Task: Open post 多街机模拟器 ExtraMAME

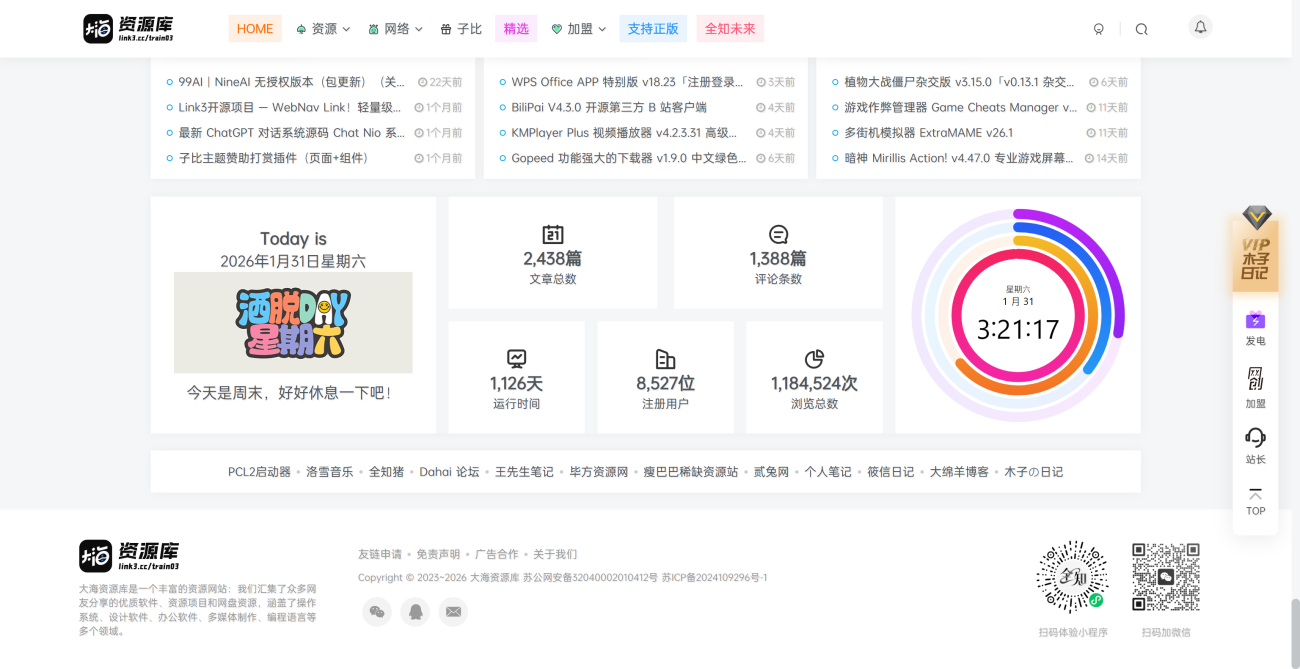Action: coord(929,132)
